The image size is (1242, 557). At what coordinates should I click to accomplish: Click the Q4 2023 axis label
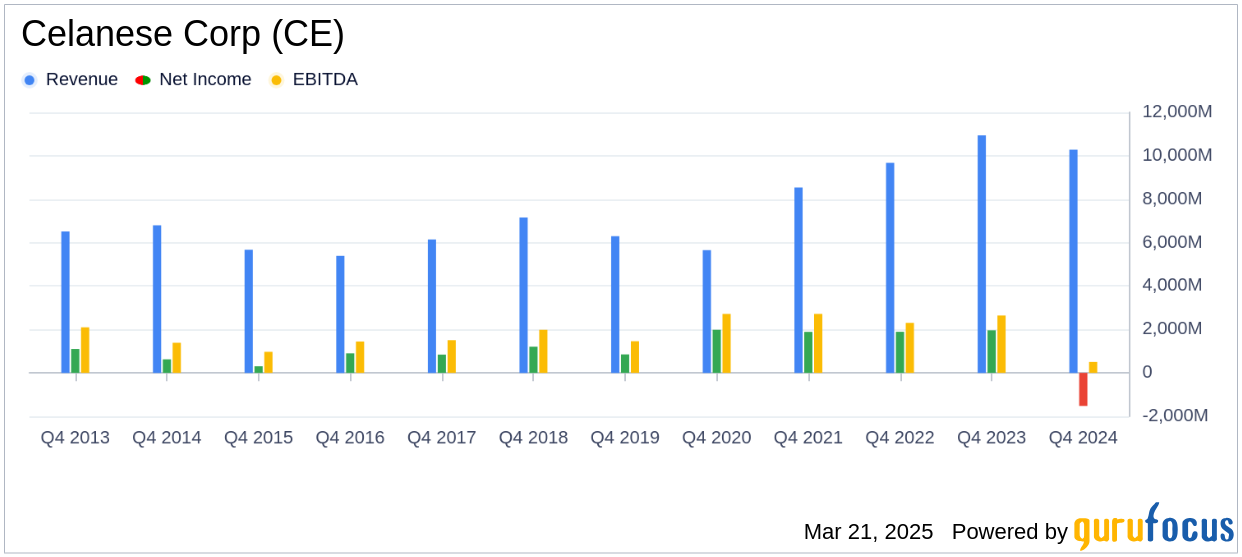point(991,438)
